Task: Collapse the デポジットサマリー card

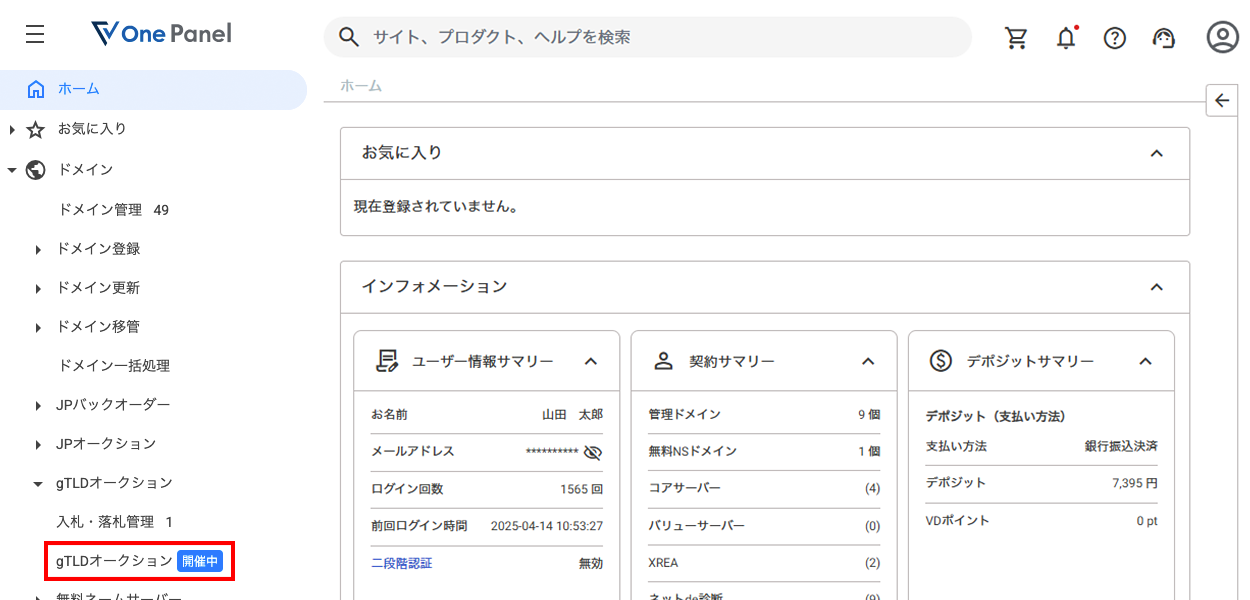Action: pos(1146,362)
